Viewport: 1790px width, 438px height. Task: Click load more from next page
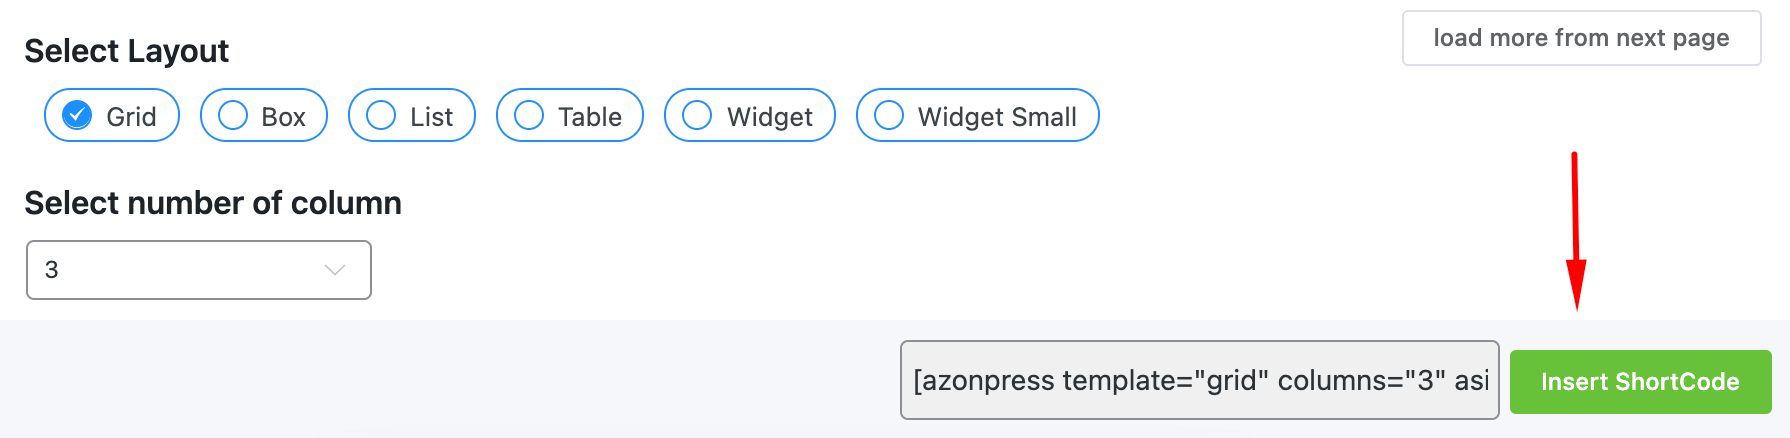(1582, 38)
